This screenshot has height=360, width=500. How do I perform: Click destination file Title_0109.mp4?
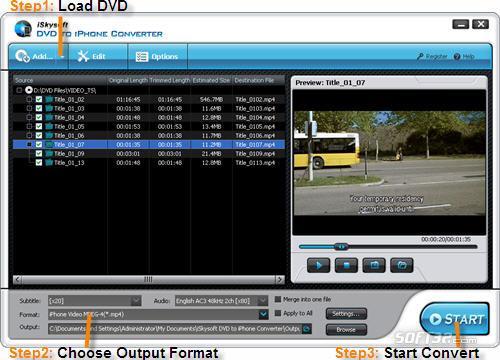click(x=255, y=153)
